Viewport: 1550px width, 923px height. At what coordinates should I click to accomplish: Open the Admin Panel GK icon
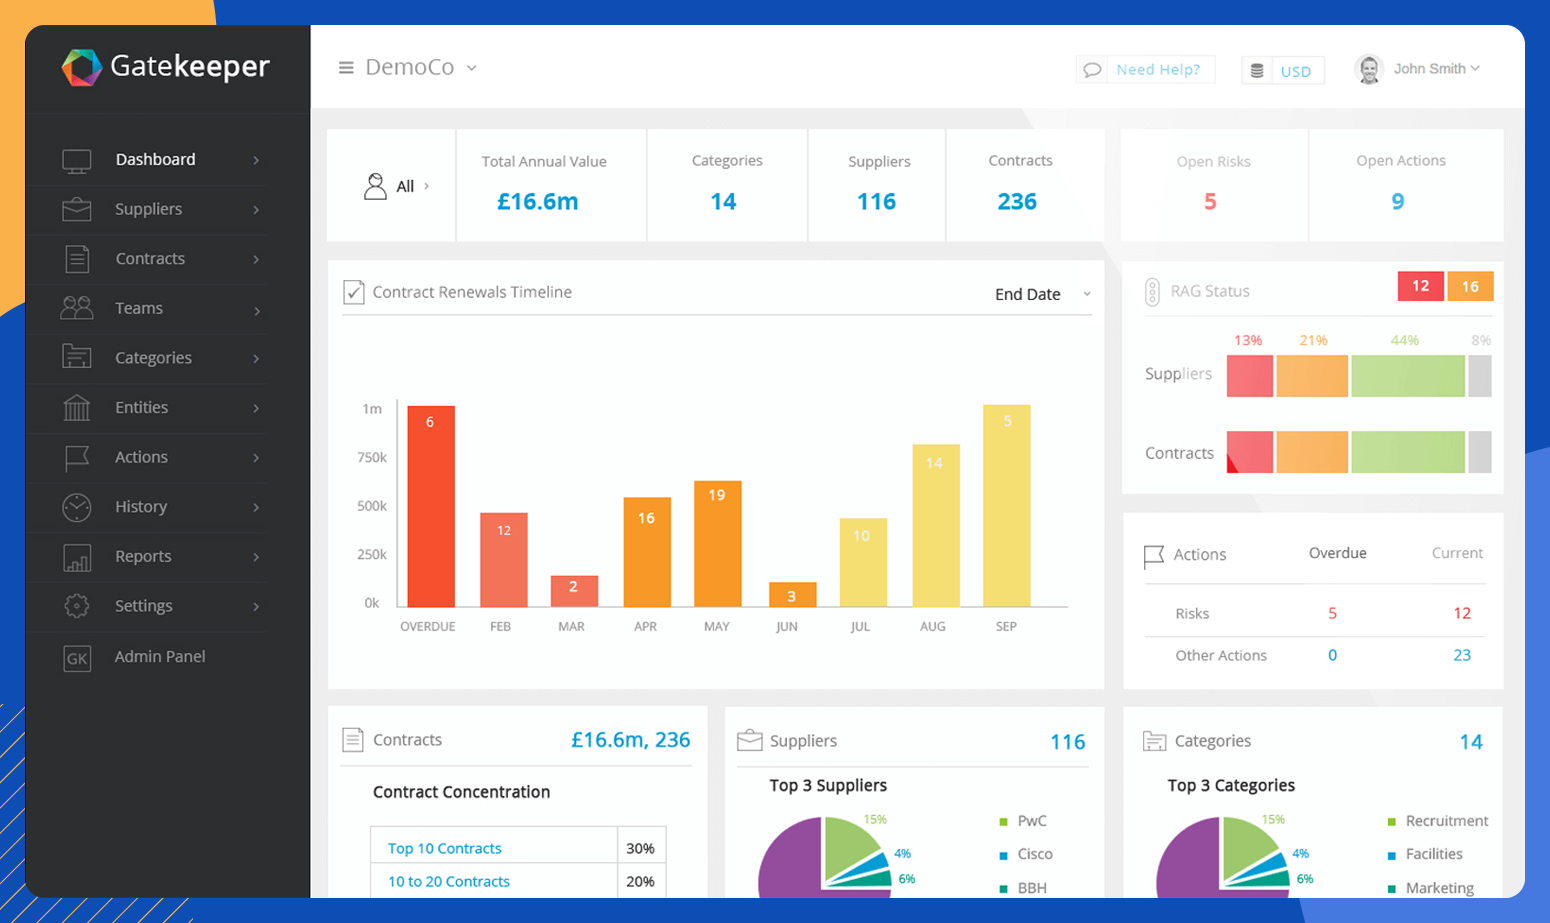coord(76,658)
